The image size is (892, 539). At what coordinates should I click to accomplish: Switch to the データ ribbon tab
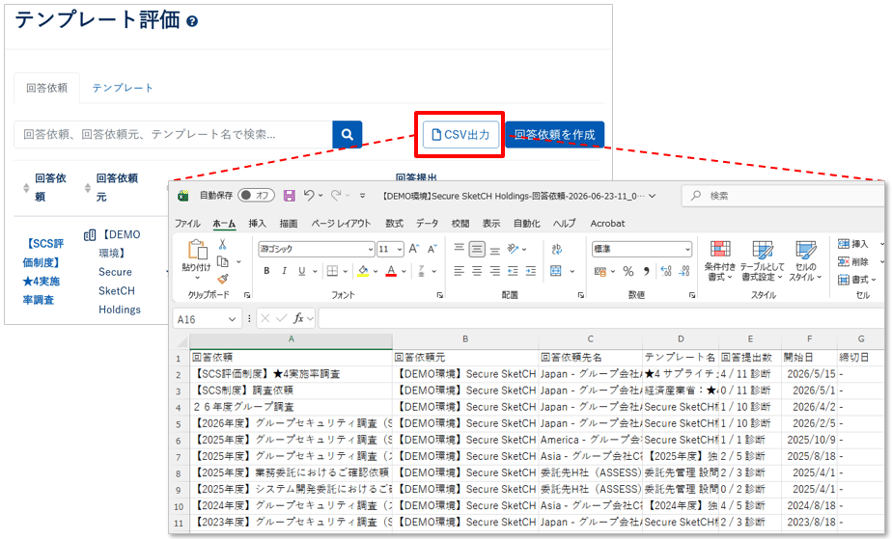click(x=427, y=224)
